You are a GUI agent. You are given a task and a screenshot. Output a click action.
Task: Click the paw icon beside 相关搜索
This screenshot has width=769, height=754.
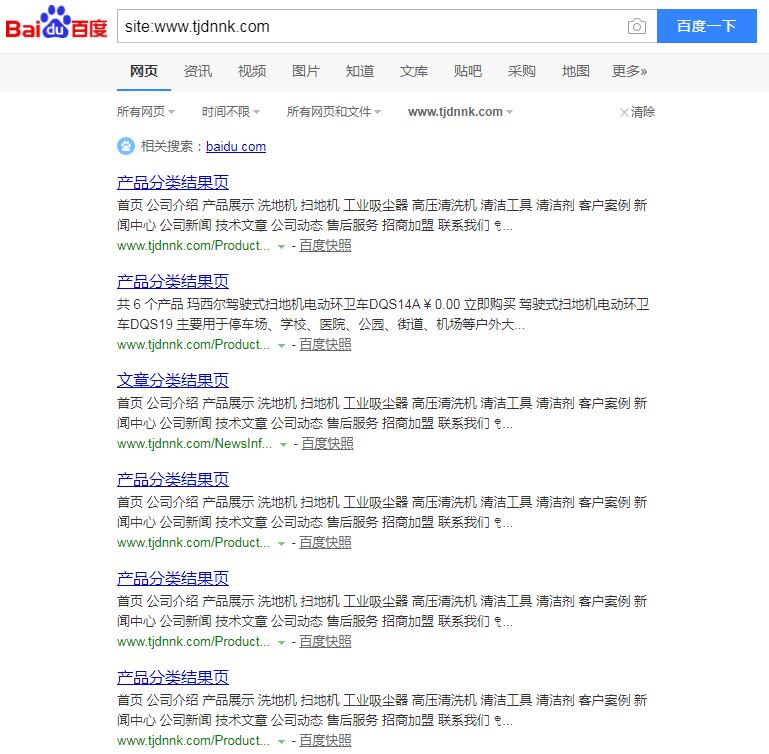[126, 146]
